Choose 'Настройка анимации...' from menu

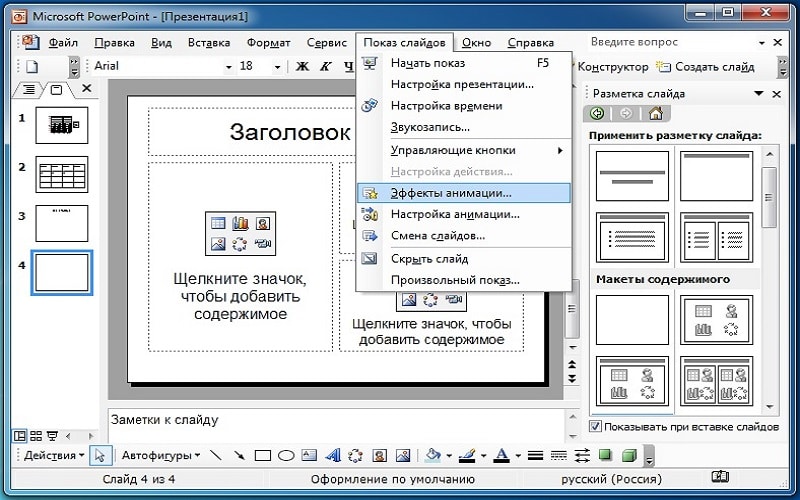(463, 215)
